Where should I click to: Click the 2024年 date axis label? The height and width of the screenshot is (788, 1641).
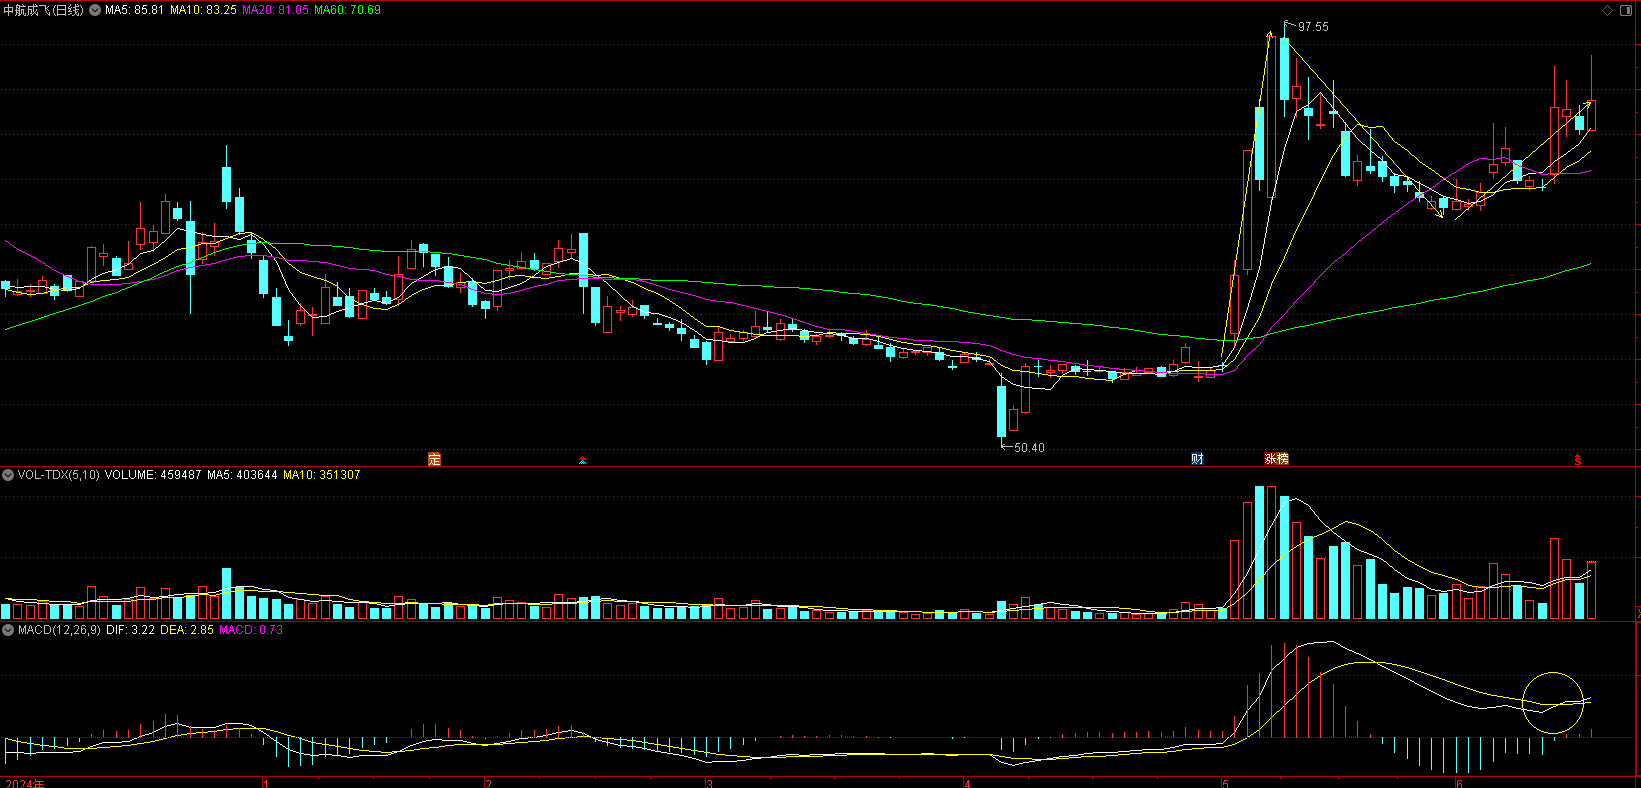click(x=25, y=783)
